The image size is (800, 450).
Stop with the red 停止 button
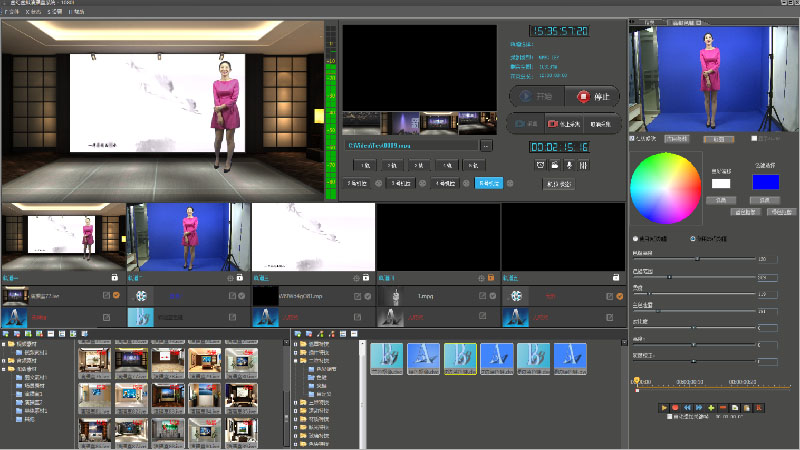point(592,96)
